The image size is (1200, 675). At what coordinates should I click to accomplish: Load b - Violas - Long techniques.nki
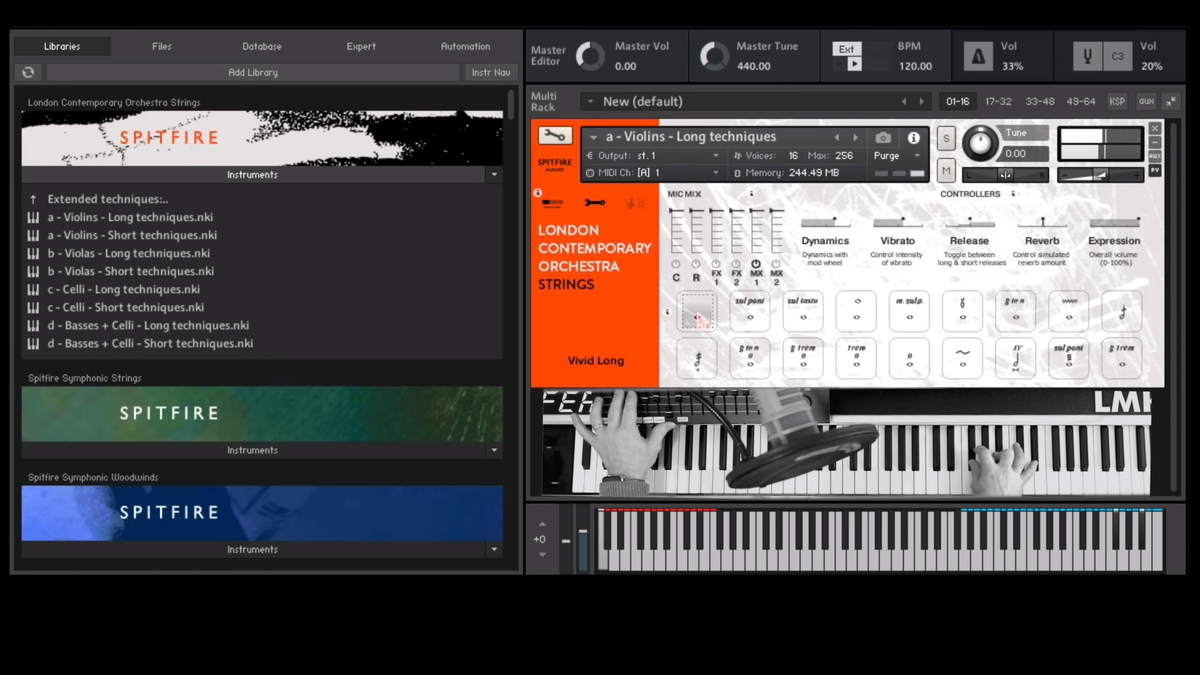click(129, 253)
